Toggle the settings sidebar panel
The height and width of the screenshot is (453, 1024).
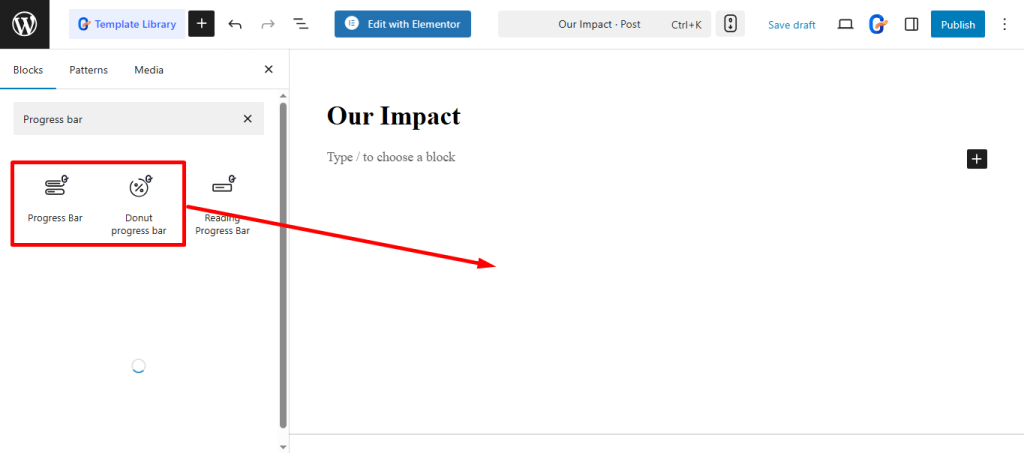pos(911,24)
